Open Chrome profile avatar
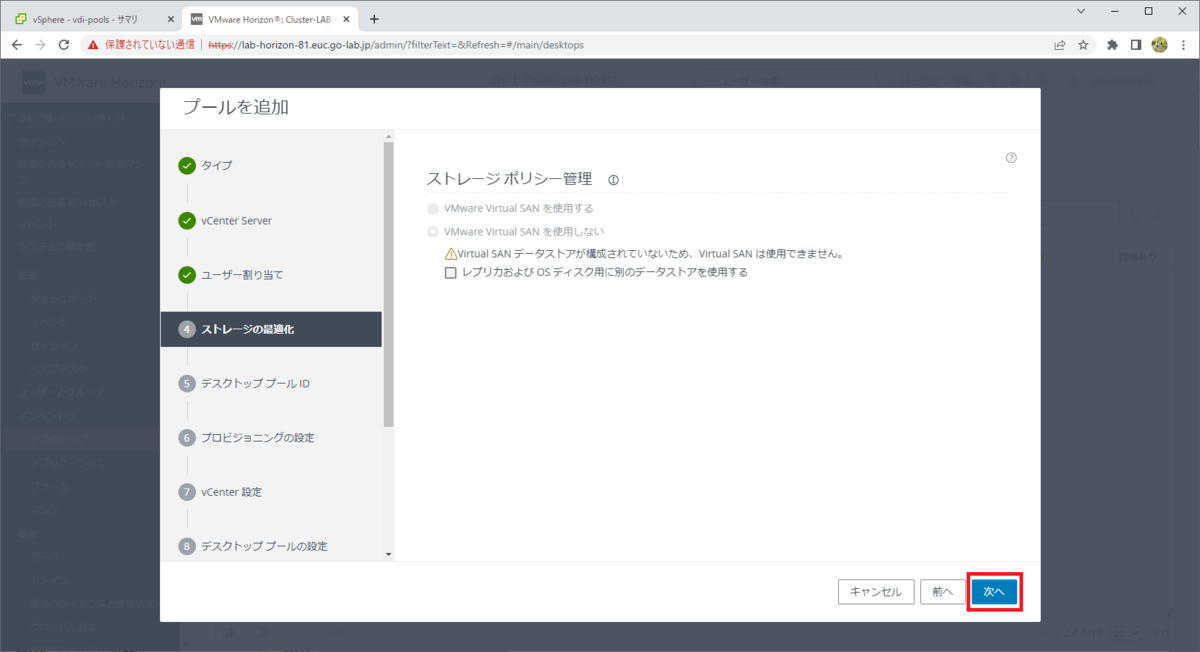 click(x=1160, y=45)
